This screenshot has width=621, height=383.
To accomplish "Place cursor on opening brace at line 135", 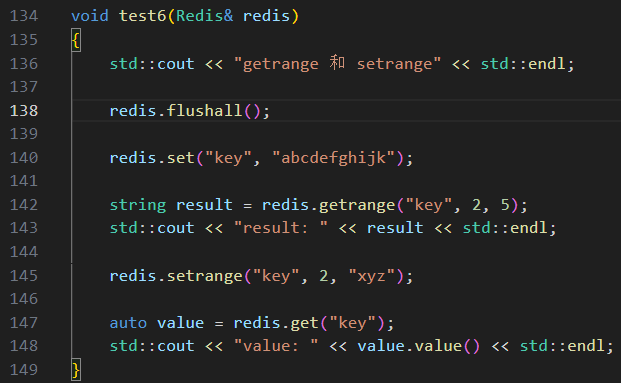I will [76, 40].
